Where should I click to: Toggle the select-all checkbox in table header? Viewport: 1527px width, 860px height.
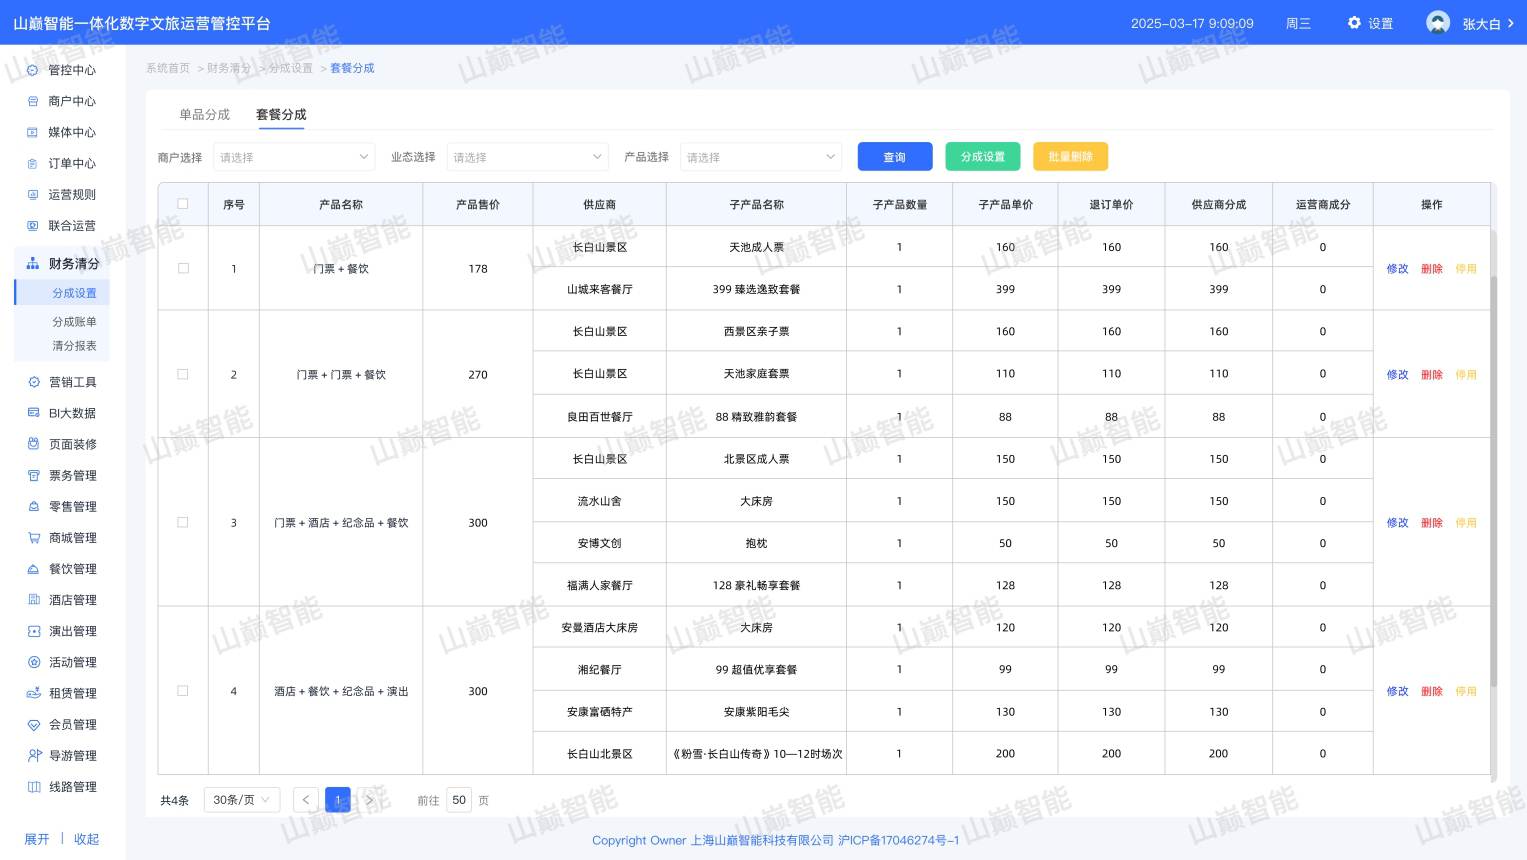pos(183,204)
